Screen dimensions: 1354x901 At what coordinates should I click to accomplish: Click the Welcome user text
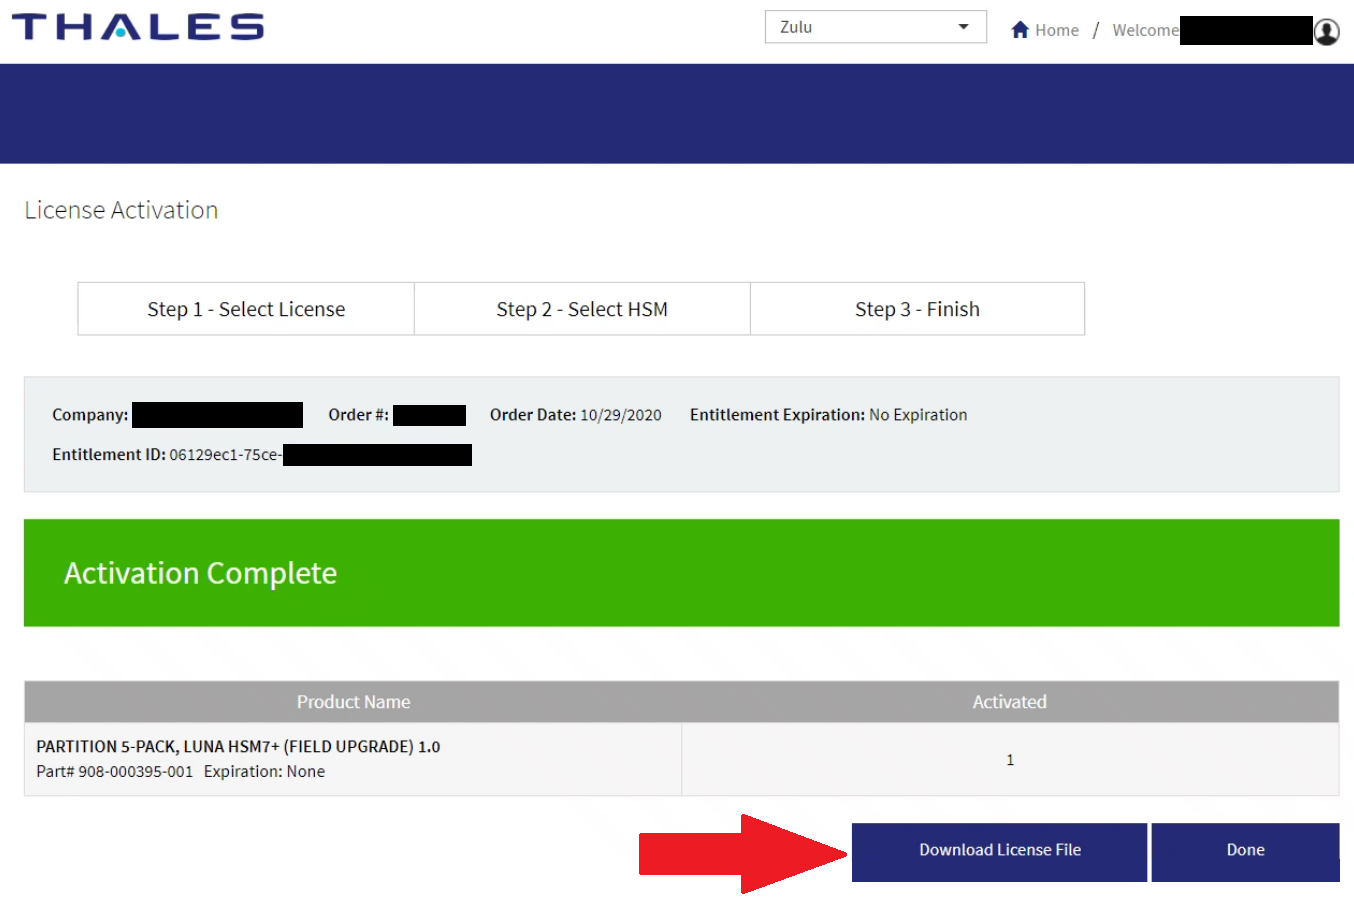[x=1146, y=30]
